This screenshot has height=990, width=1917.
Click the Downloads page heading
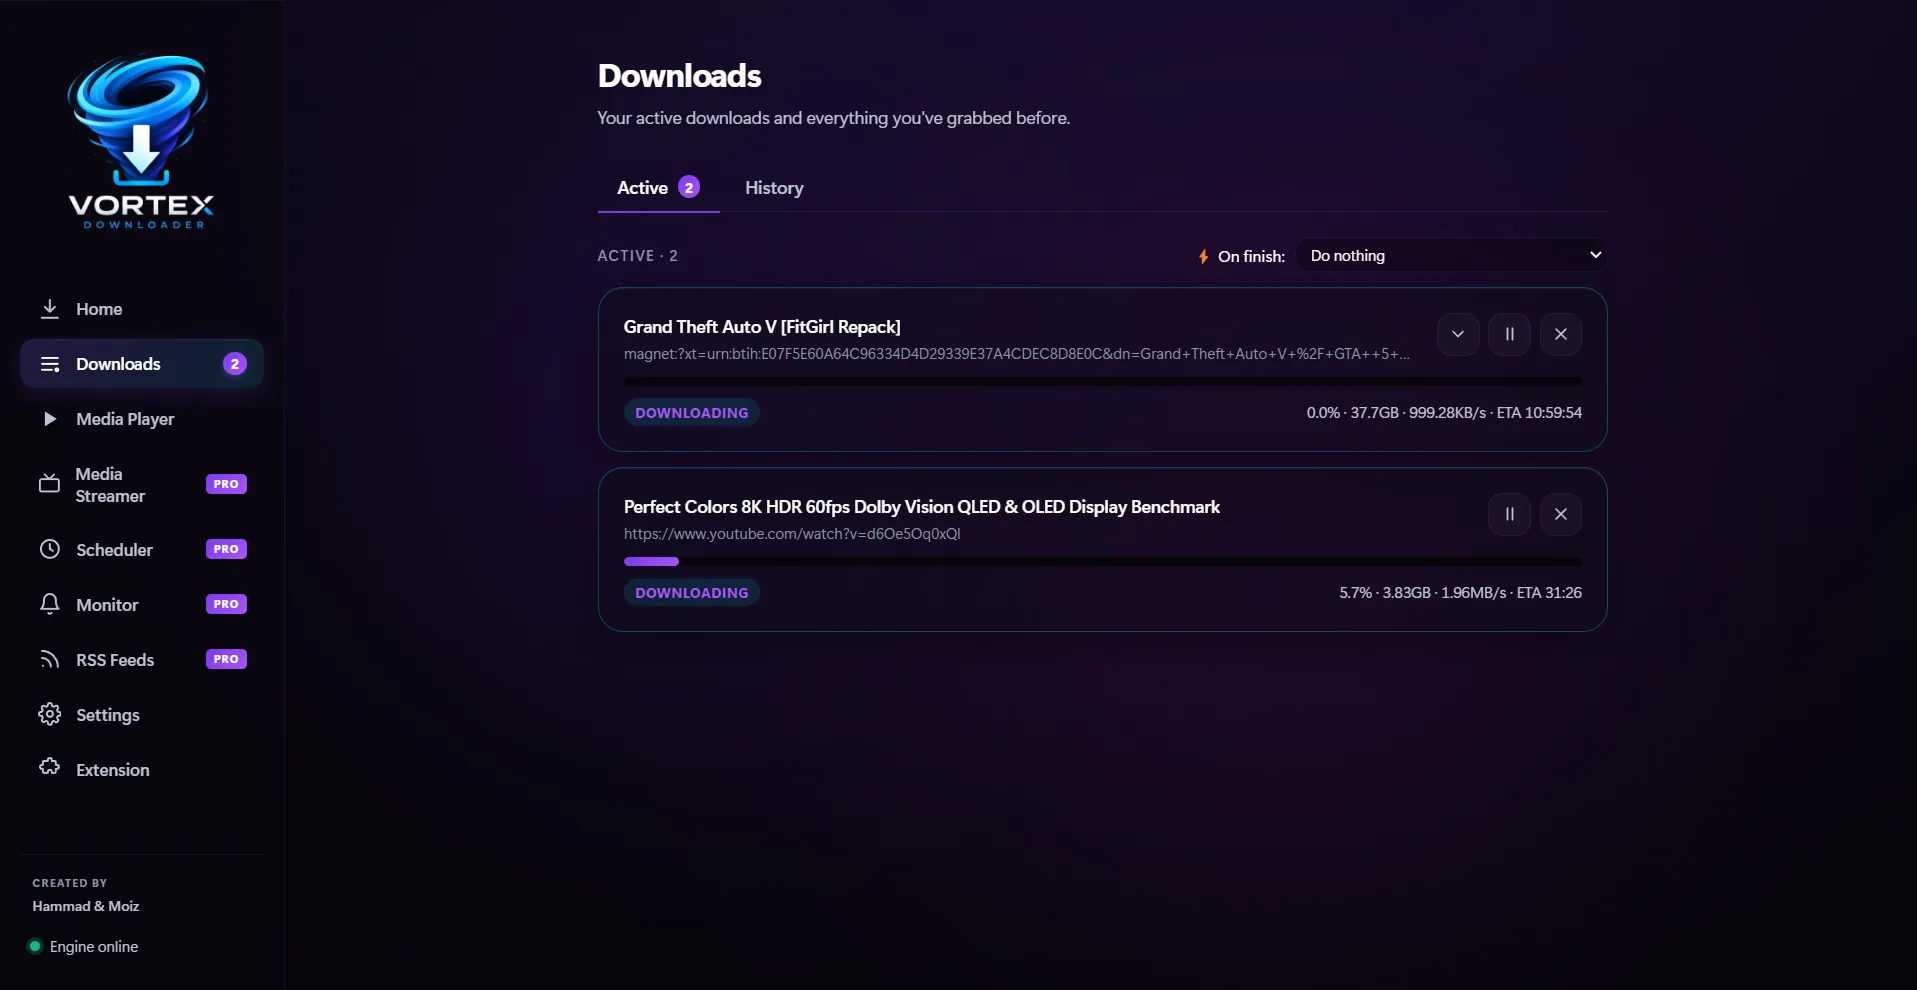click(x=680, y=76)
